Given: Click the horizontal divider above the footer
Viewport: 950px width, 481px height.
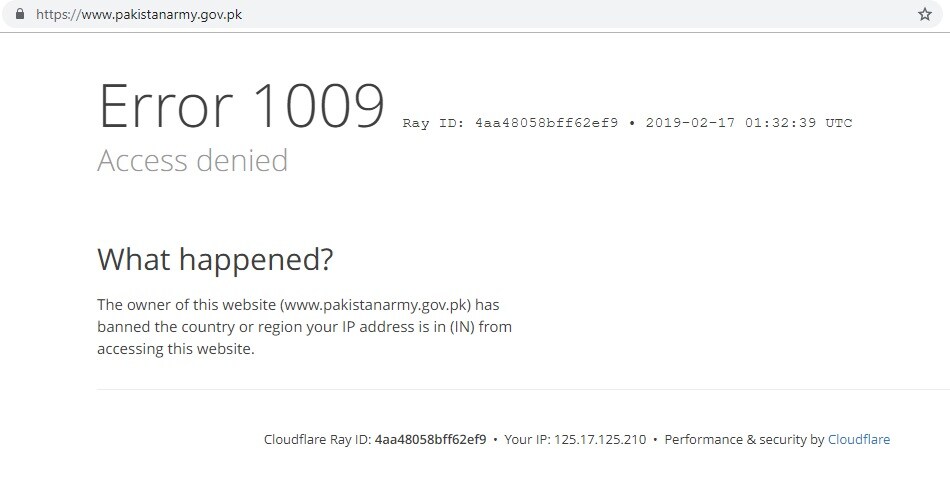Looking at the screenshot, I should pos(523,390).
